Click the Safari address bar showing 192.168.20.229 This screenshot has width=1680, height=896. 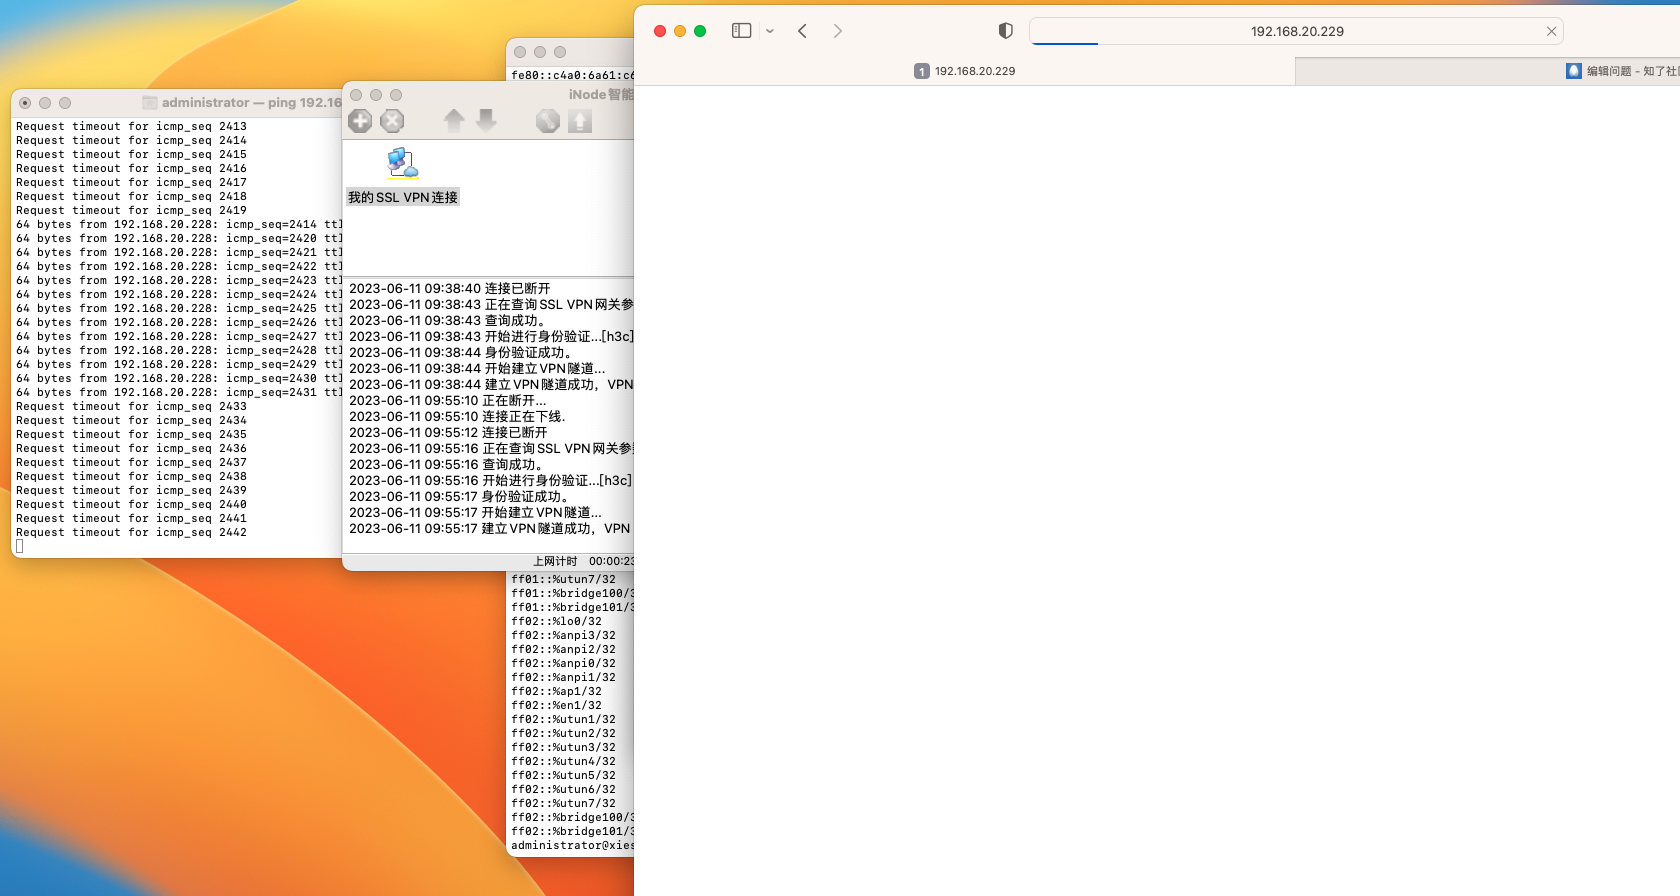1296,31
